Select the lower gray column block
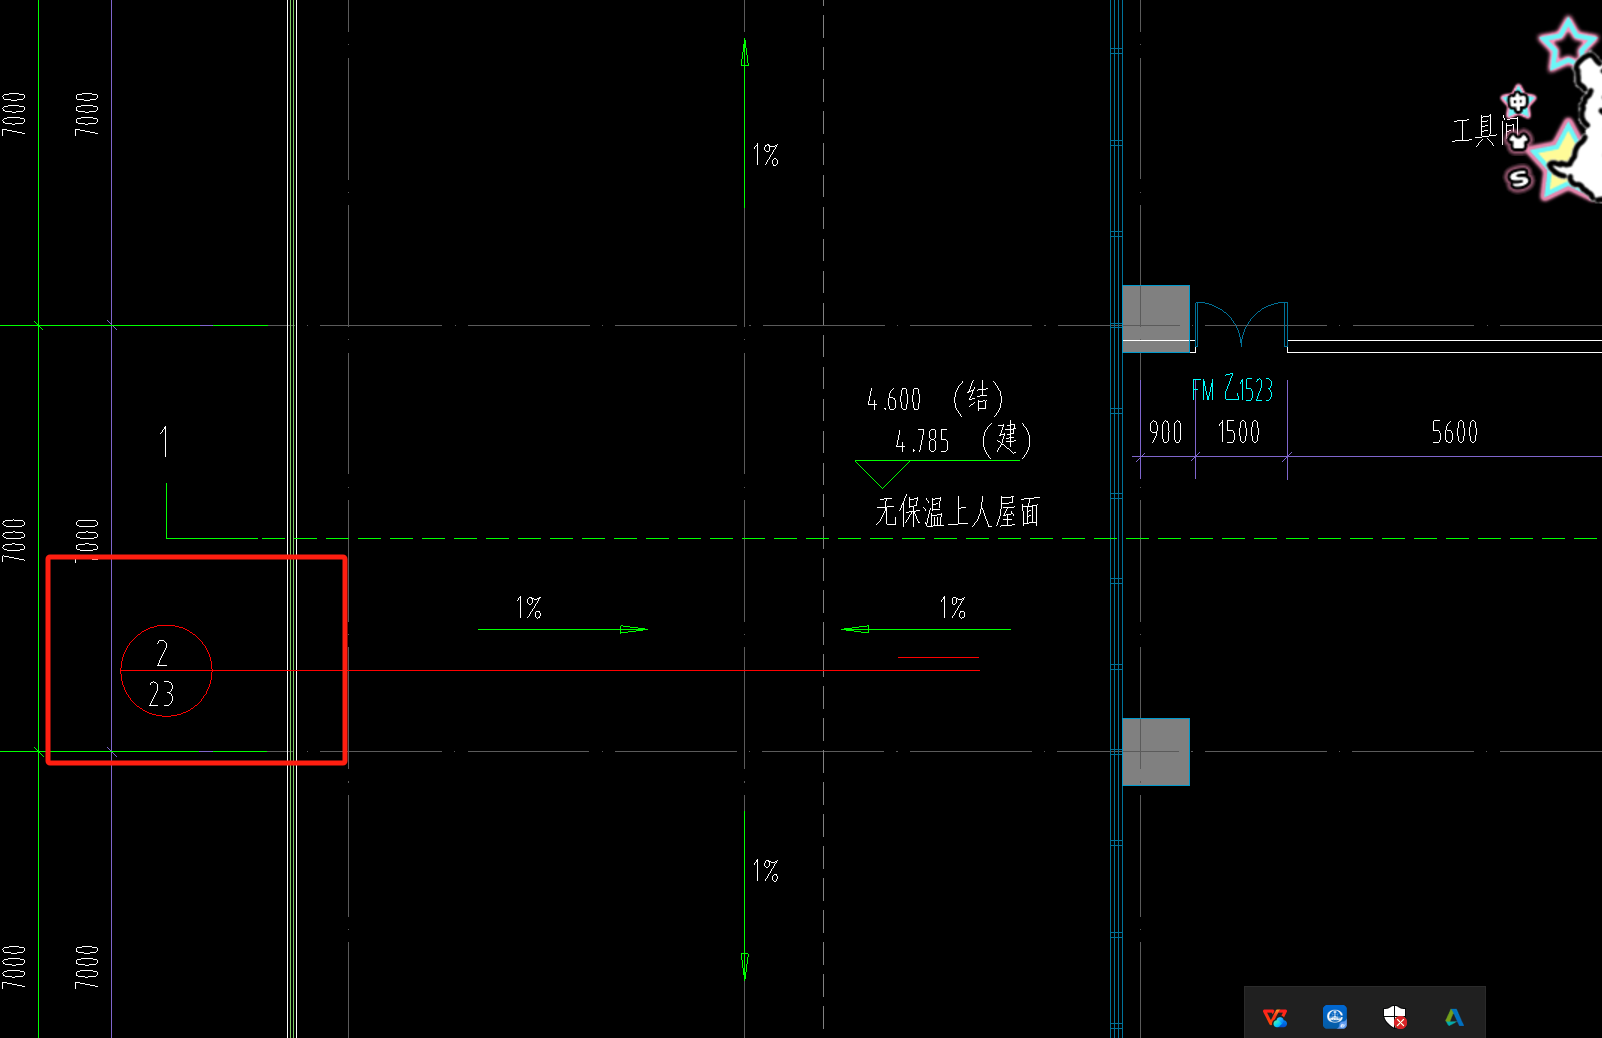The width and height of the screenshot is (1602, 1038). [1156, 751]
